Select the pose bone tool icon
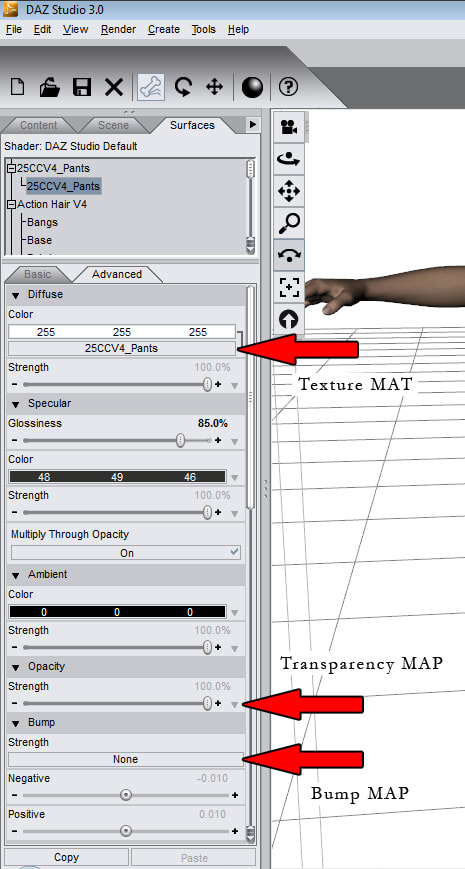The height and width of the screenshot is (869, 465). [x=151, y=87]
